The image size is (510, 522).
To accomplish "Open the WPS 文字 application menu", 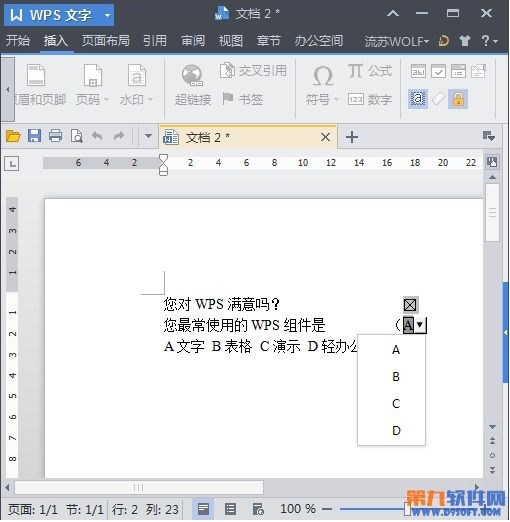I will [59, 15].
